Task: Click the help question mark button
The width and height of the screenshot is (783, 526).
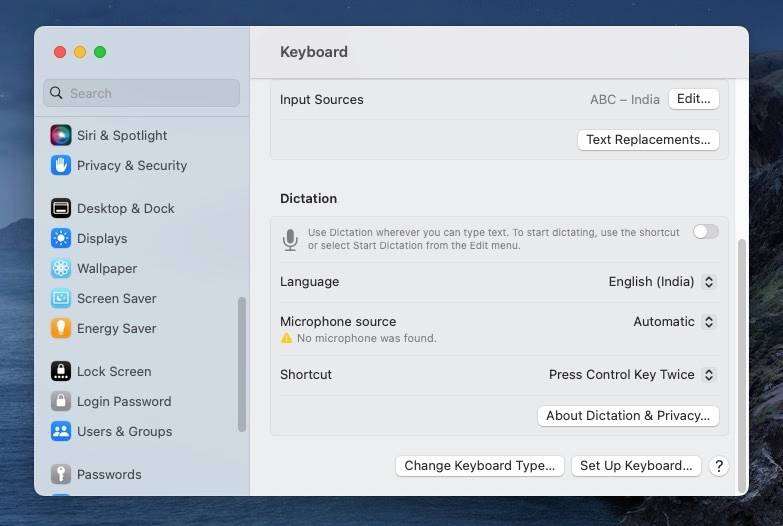Action: tap(718, 466)
